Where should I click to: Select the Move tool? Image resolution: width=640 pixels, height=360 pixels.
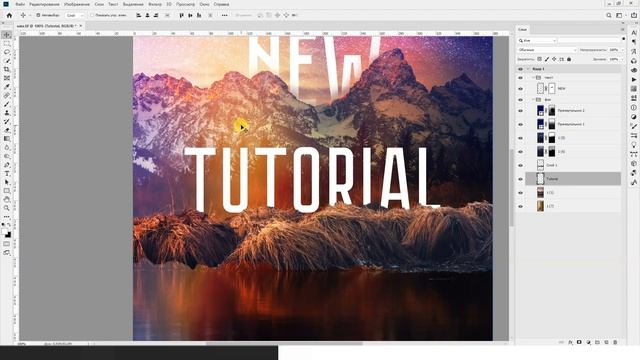tap(7, 35)
